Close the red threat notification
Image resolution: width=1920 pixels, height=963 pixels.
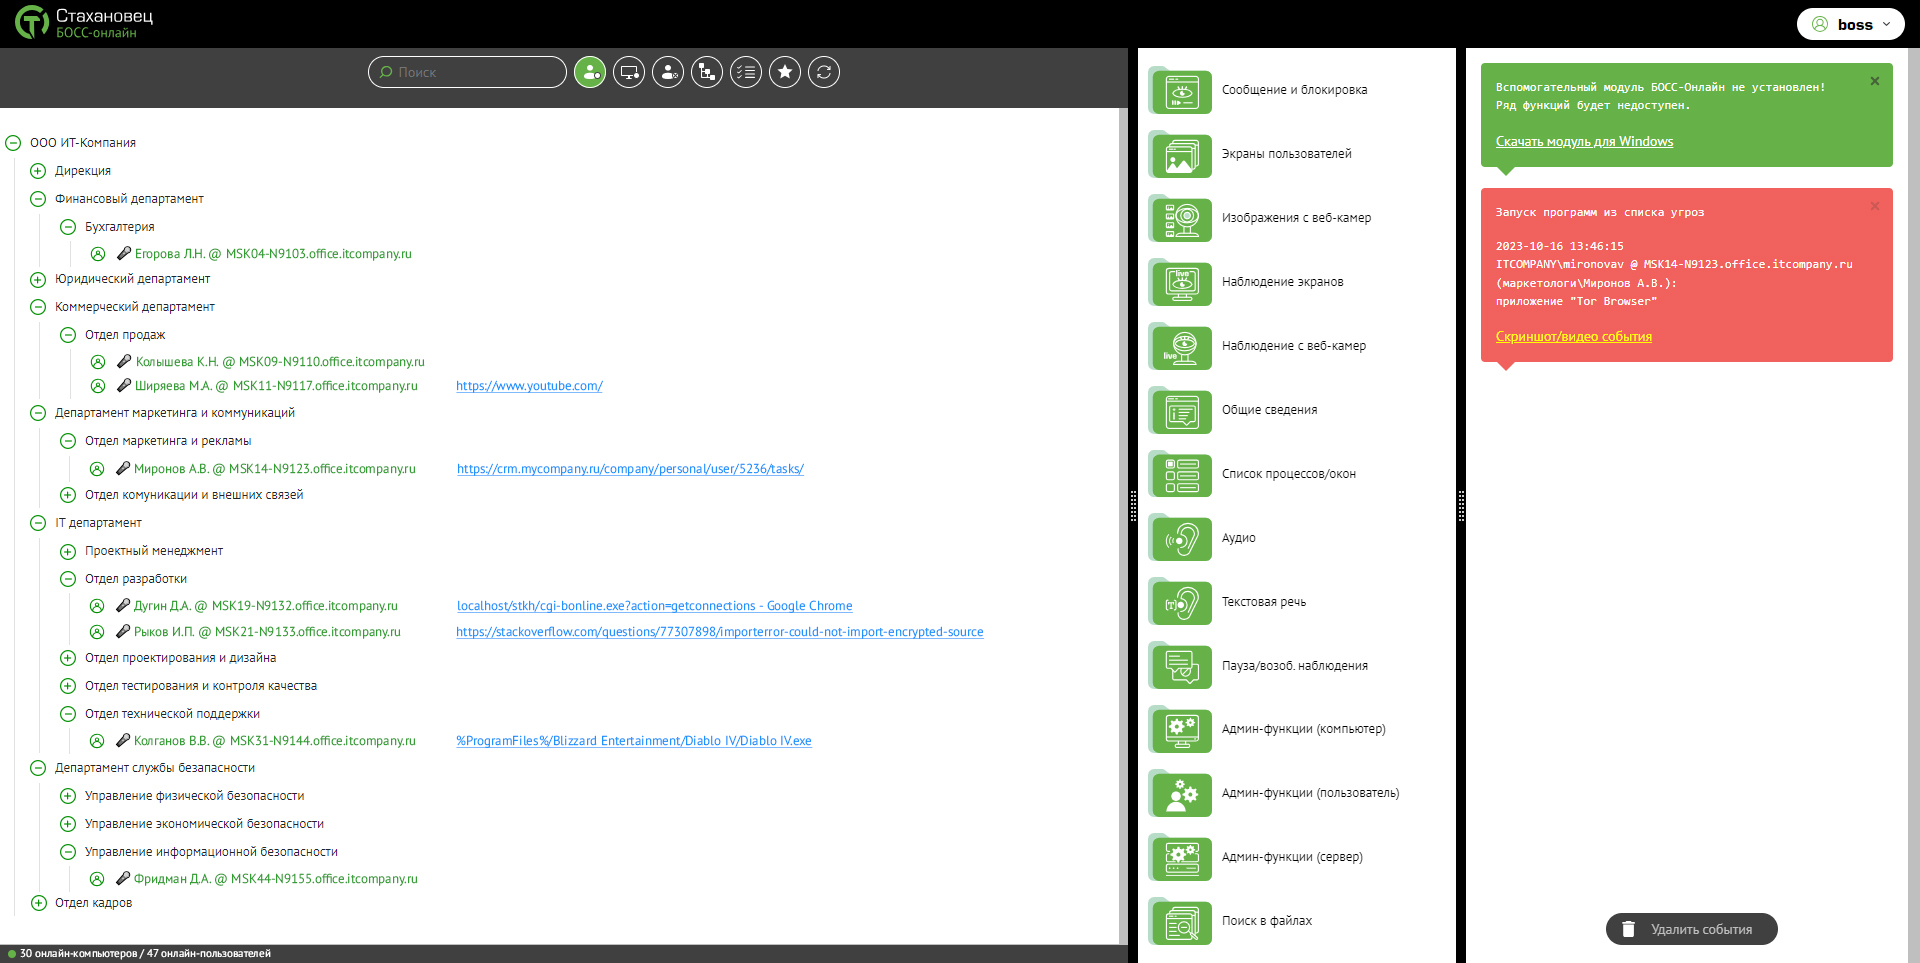point(1875,206)
